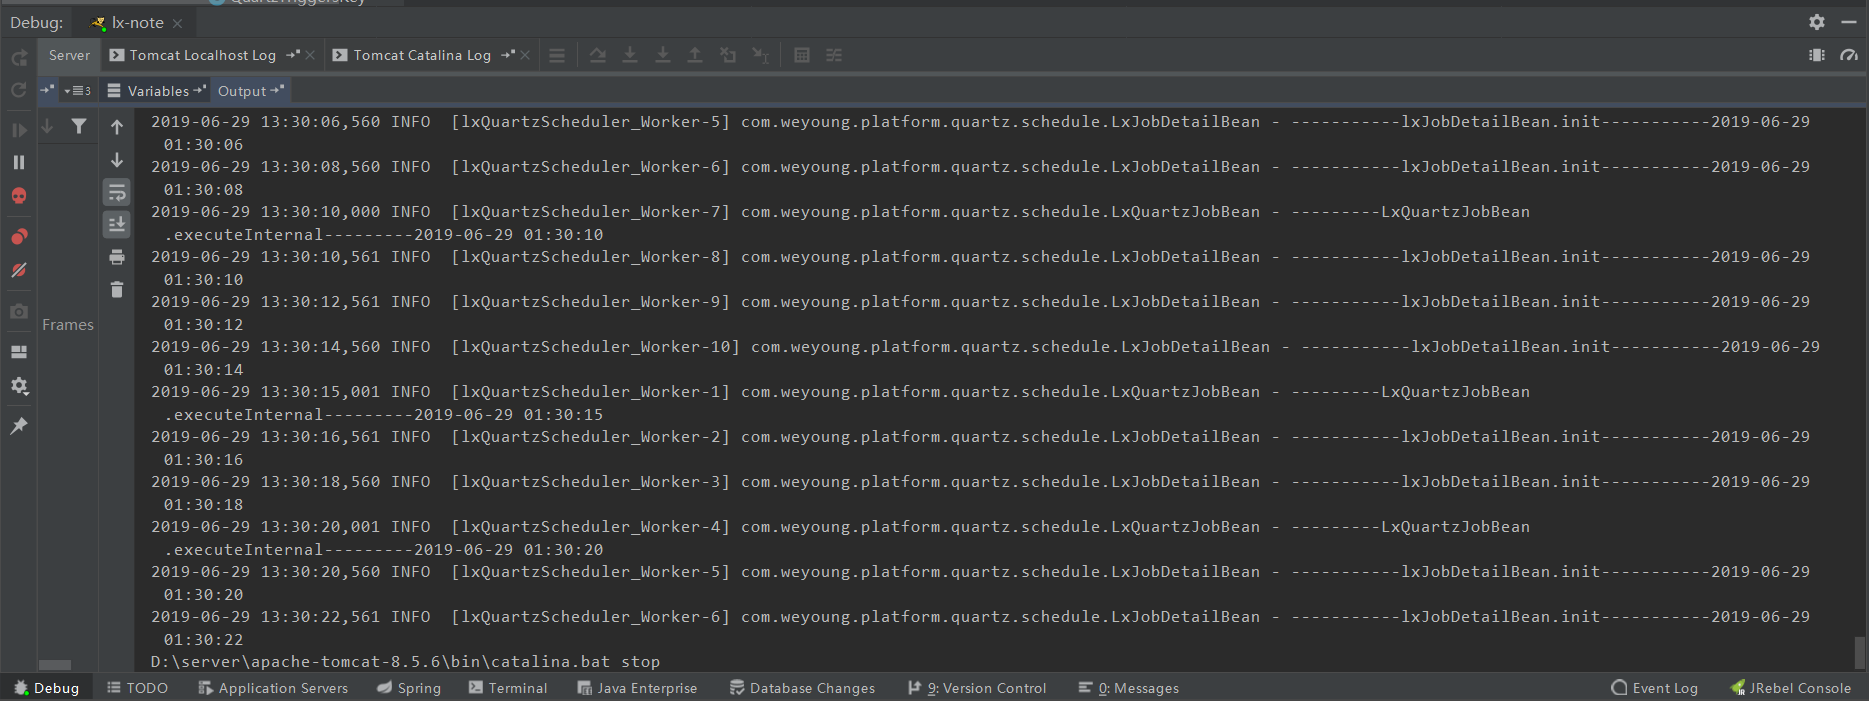Image resolution: width=1869 pixels, height=701 pixels.
Task: Switch to Tomcat Catalina Log tab
Action: (422, 56)
